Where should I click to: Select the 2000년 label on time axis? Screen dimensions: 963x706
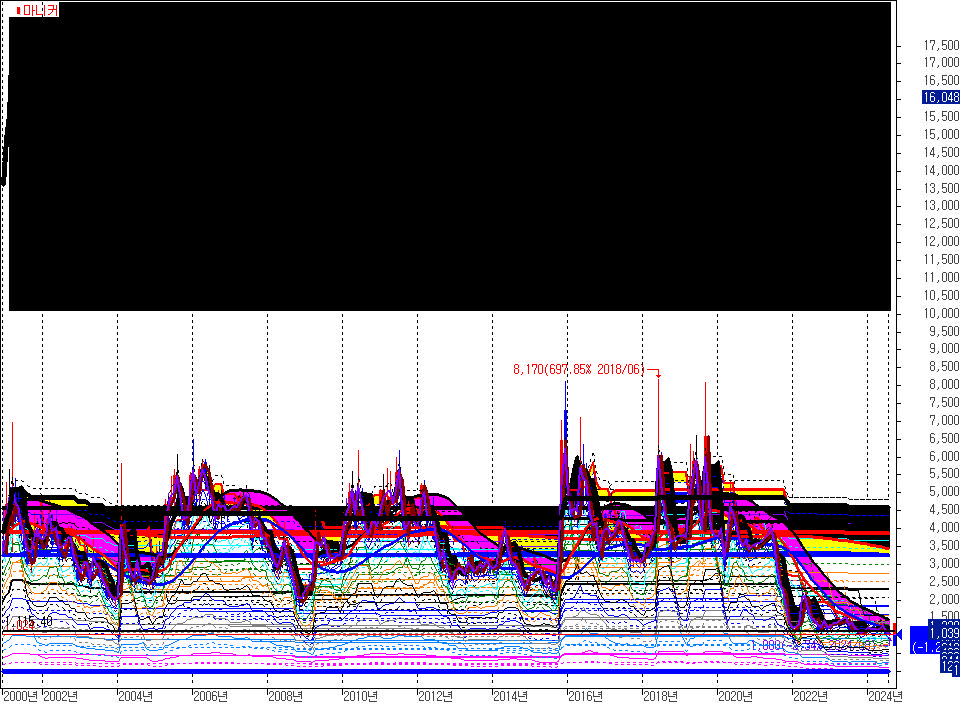22,696
